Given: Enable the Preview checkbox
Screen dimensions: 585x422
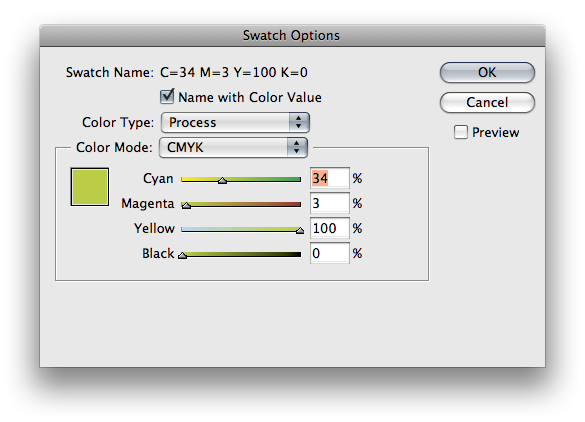Looking at the screenshot, I should point(461,132).
